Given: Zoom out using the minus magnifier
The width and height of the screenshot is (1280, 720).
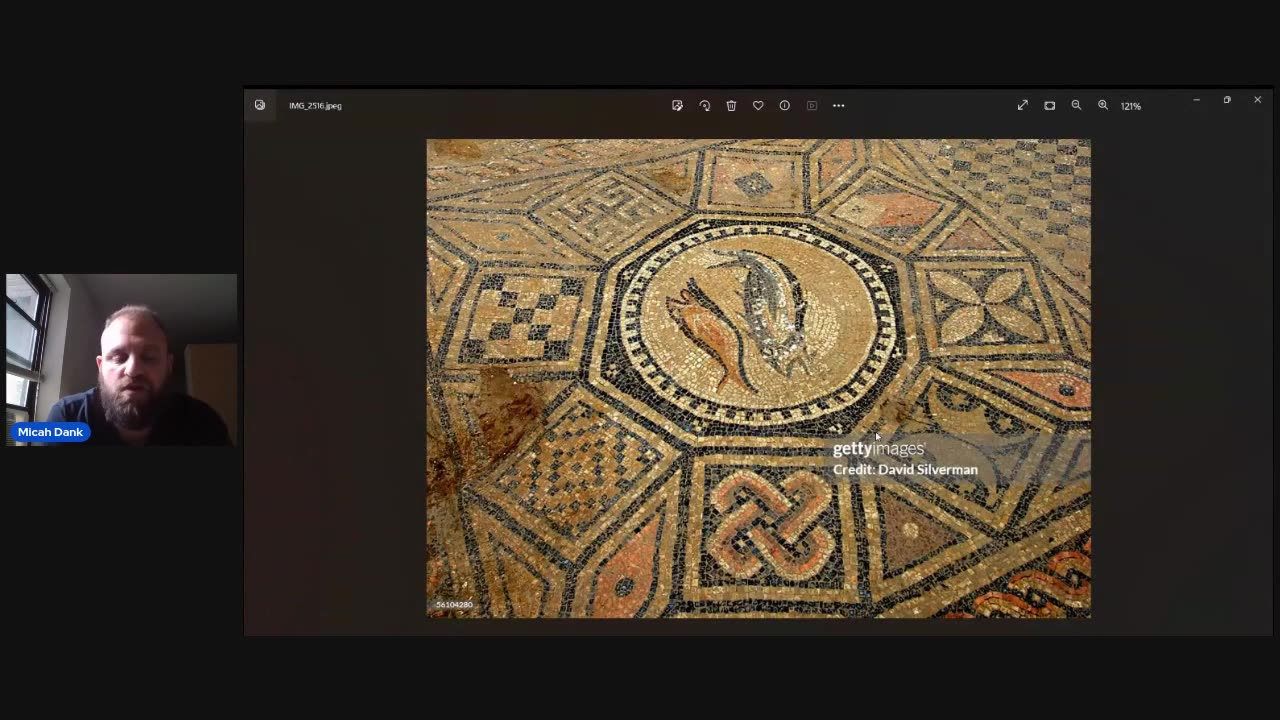Looking at the screenshot, I should point(1077,105).
